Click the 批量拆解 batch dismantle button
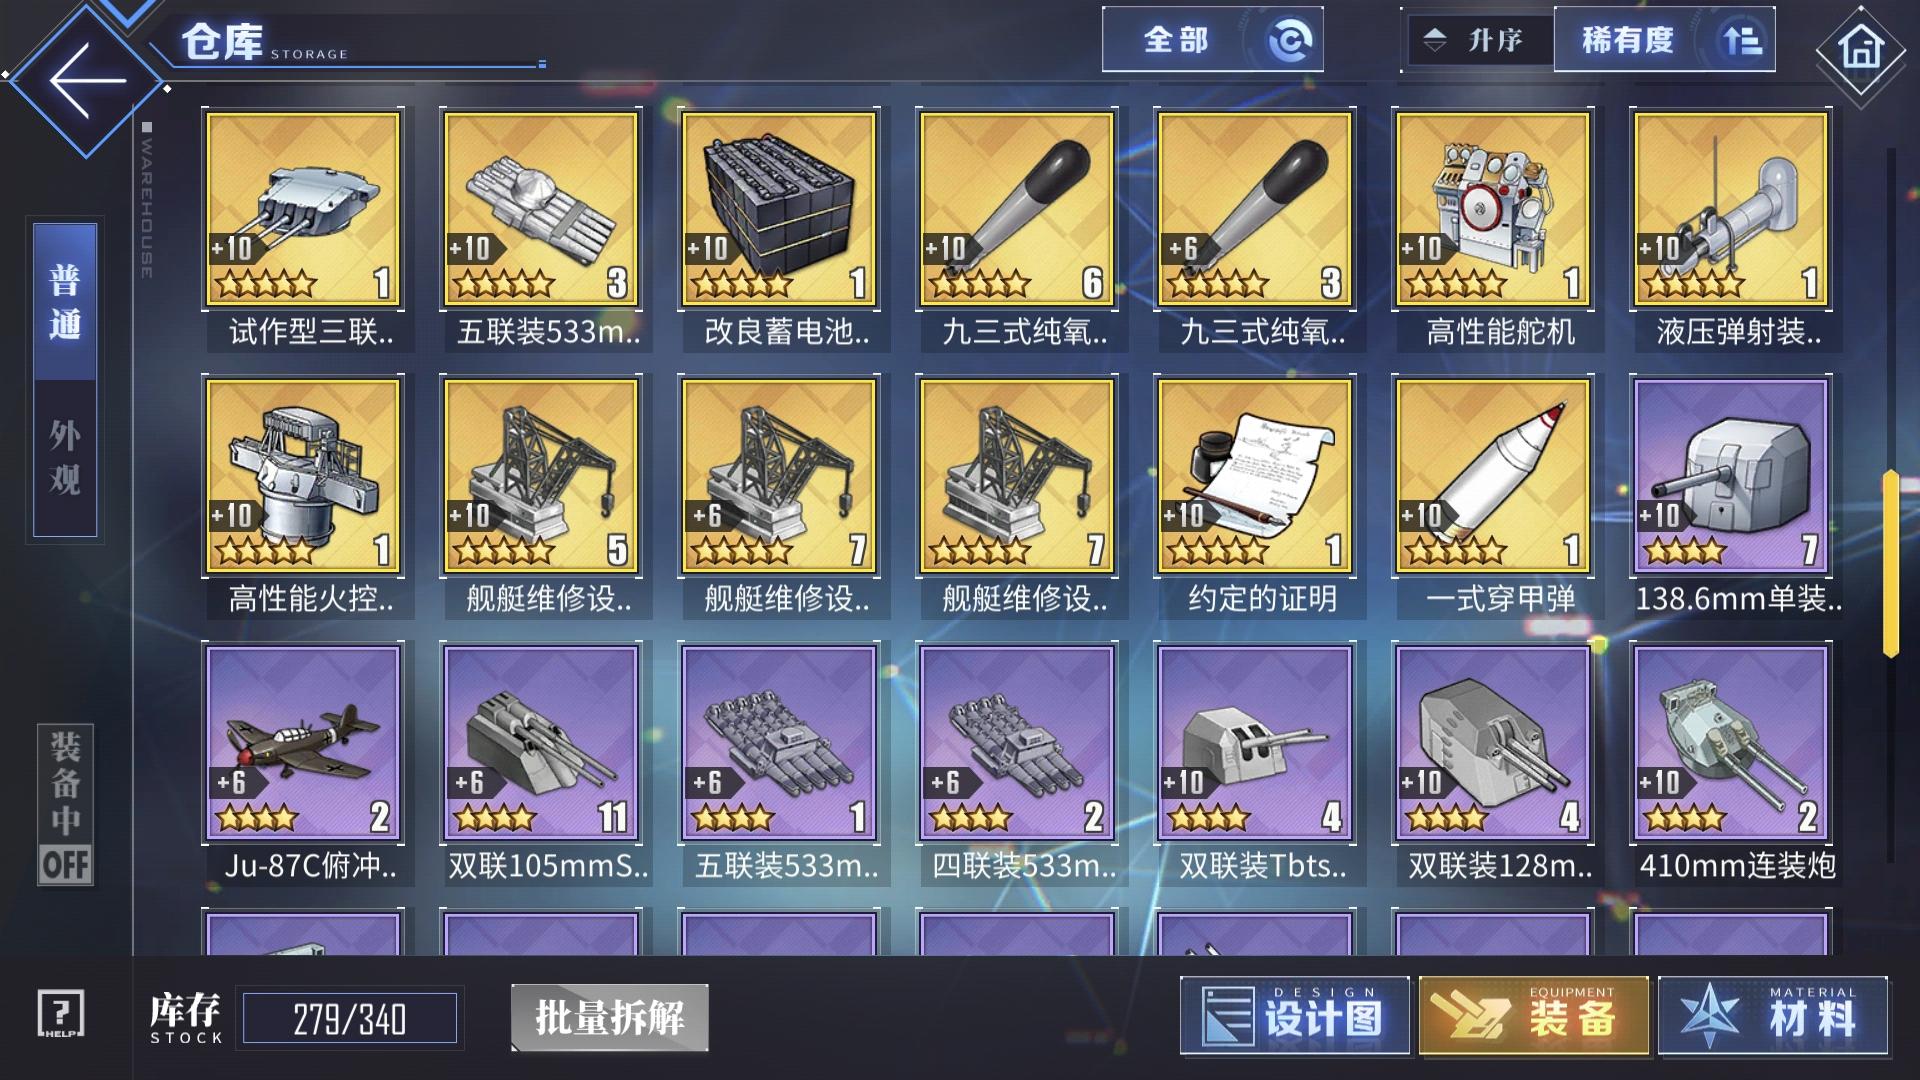 610,1018
